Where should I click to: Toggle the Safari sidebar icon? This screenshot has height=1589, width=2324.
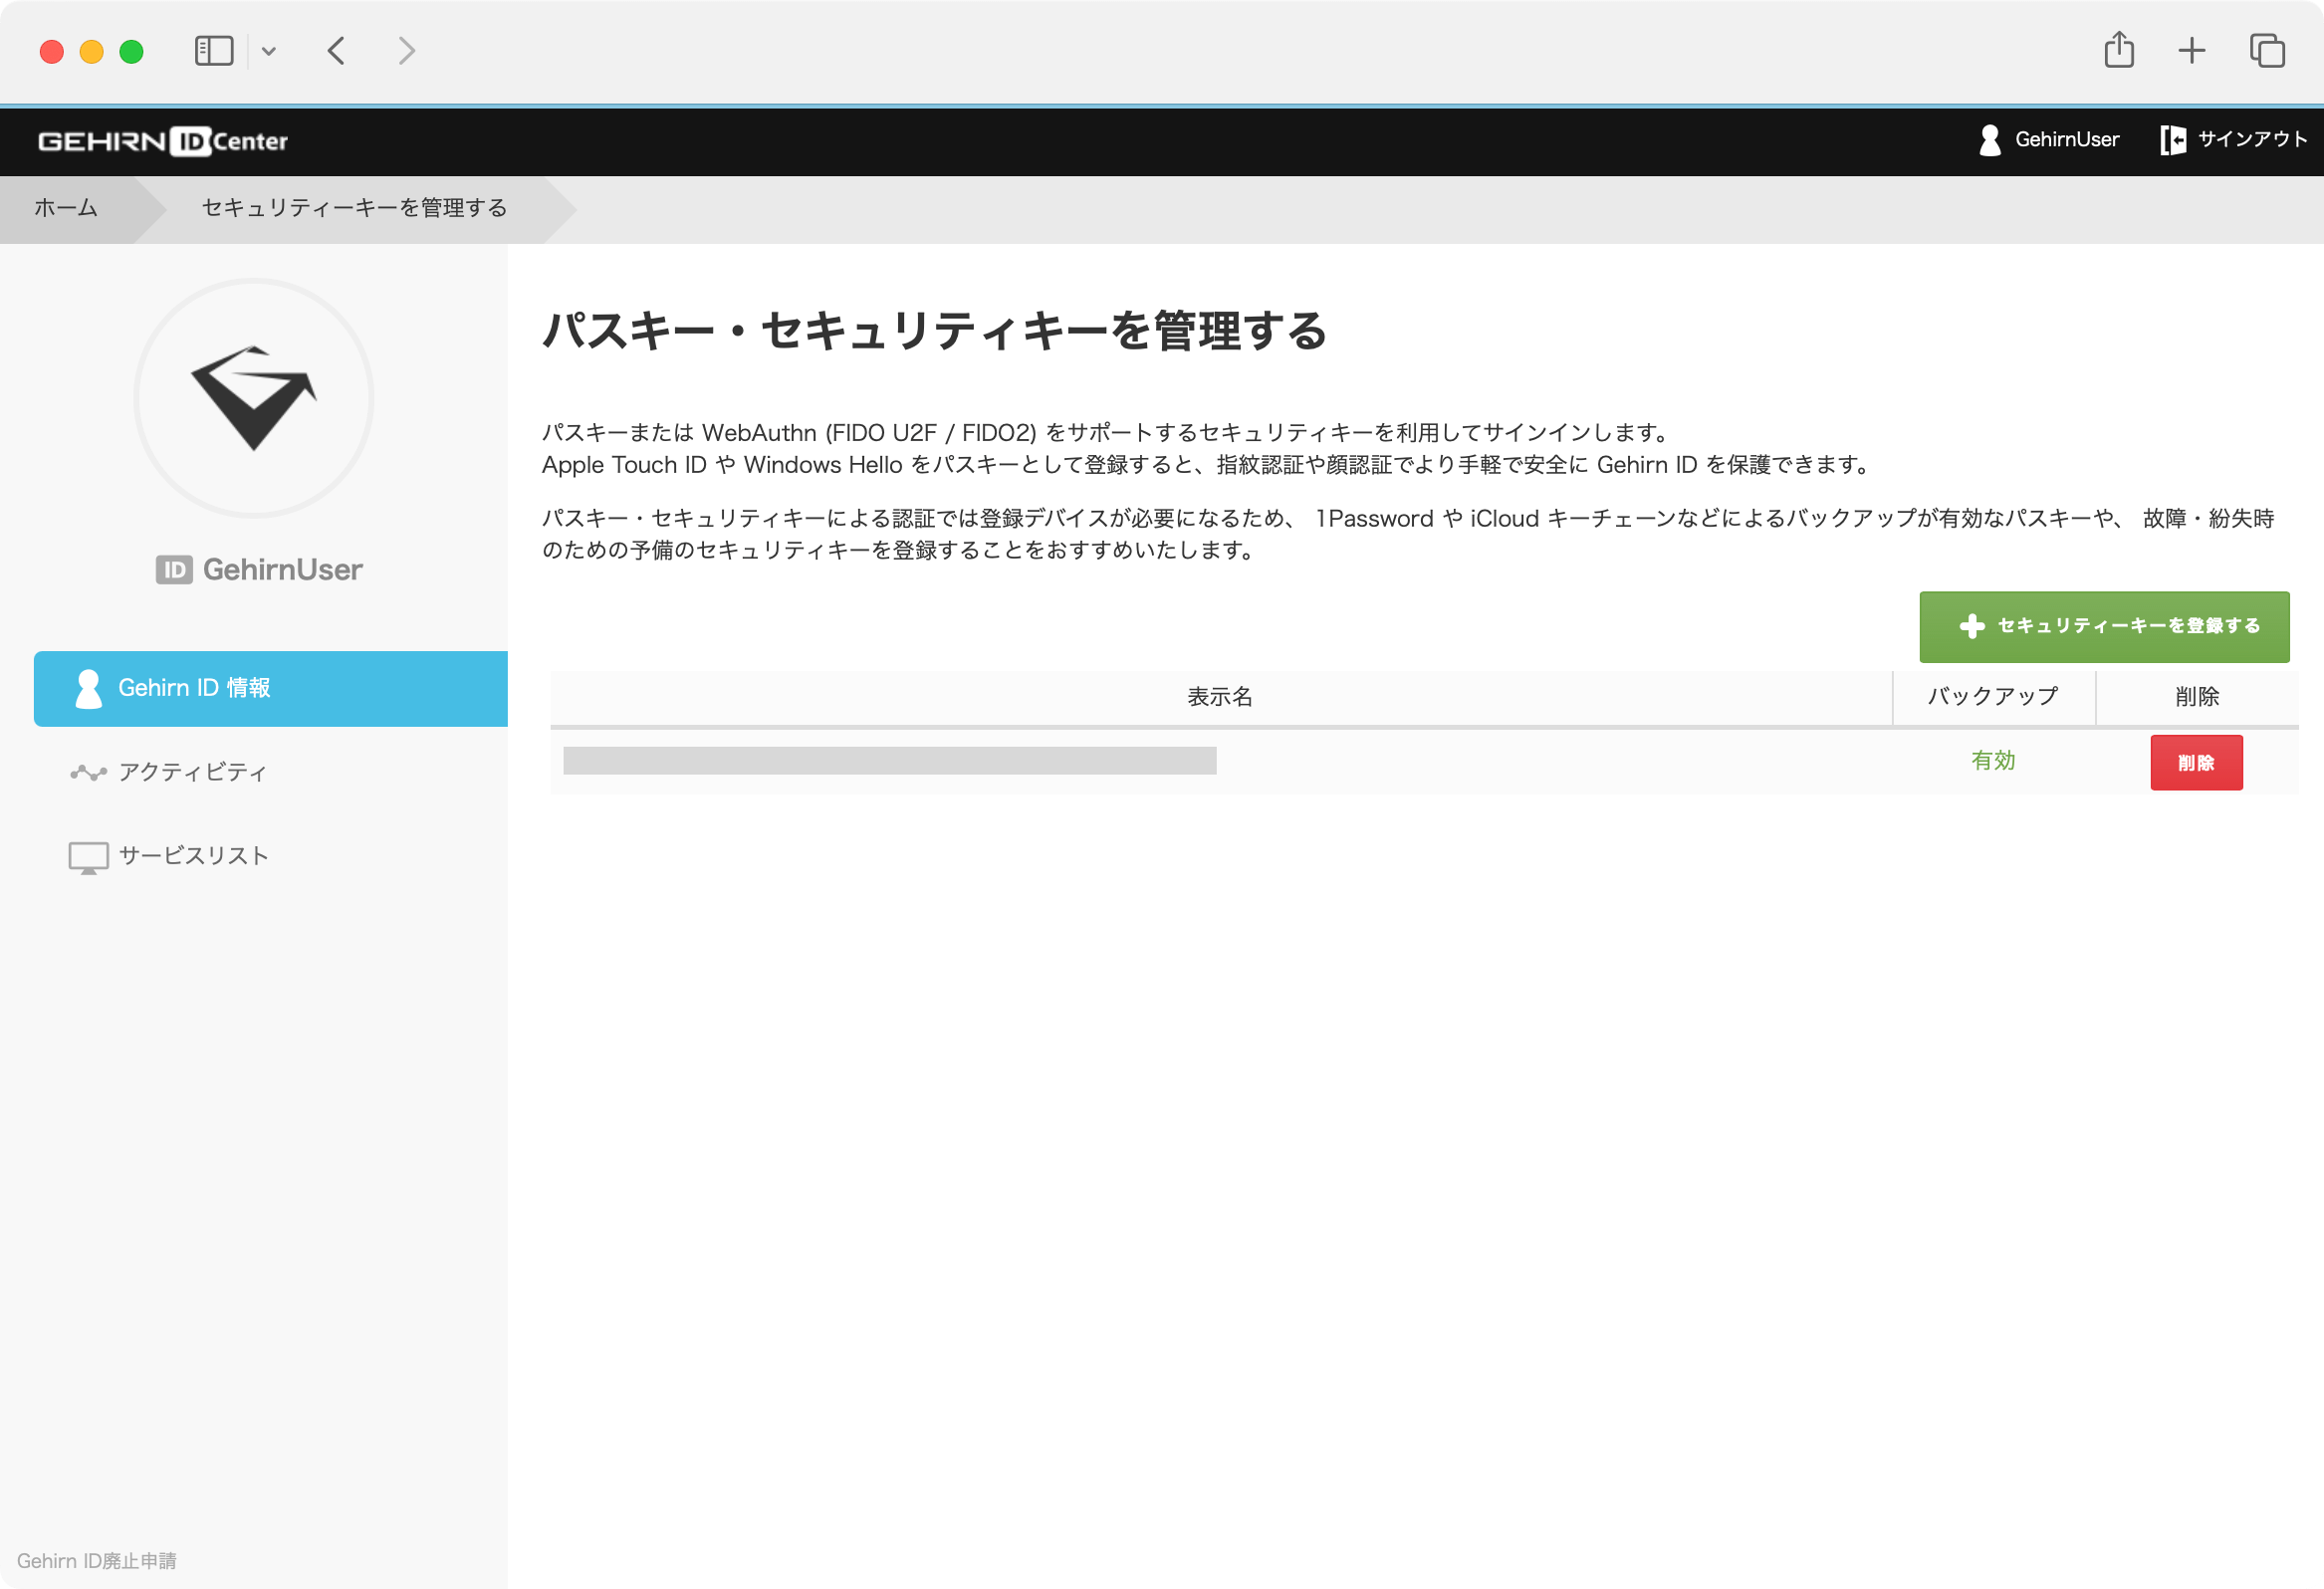coord(212,50)
